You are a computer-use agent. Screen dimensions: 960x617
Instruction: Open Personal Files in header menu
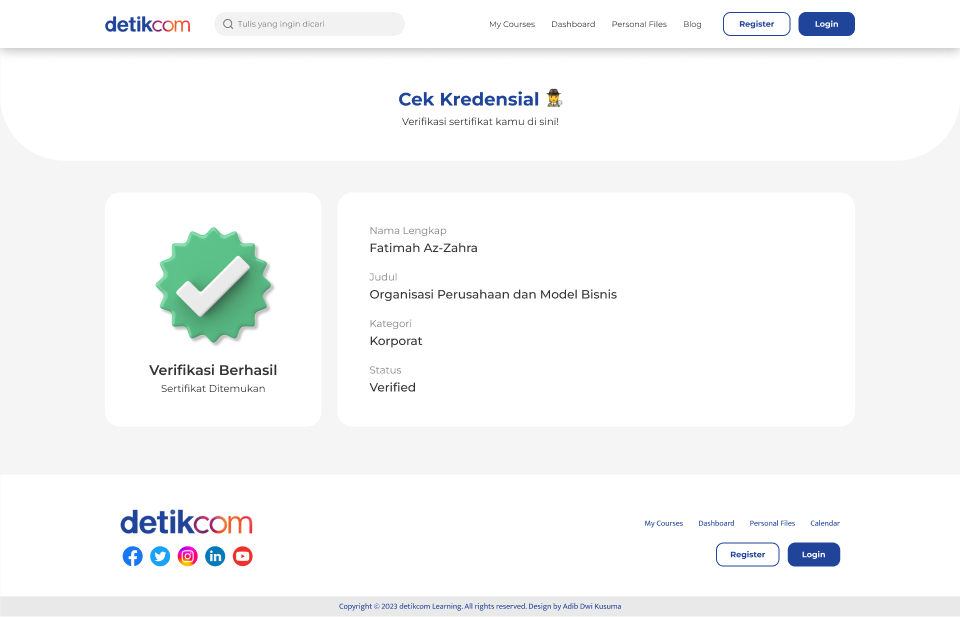(639, 24)
